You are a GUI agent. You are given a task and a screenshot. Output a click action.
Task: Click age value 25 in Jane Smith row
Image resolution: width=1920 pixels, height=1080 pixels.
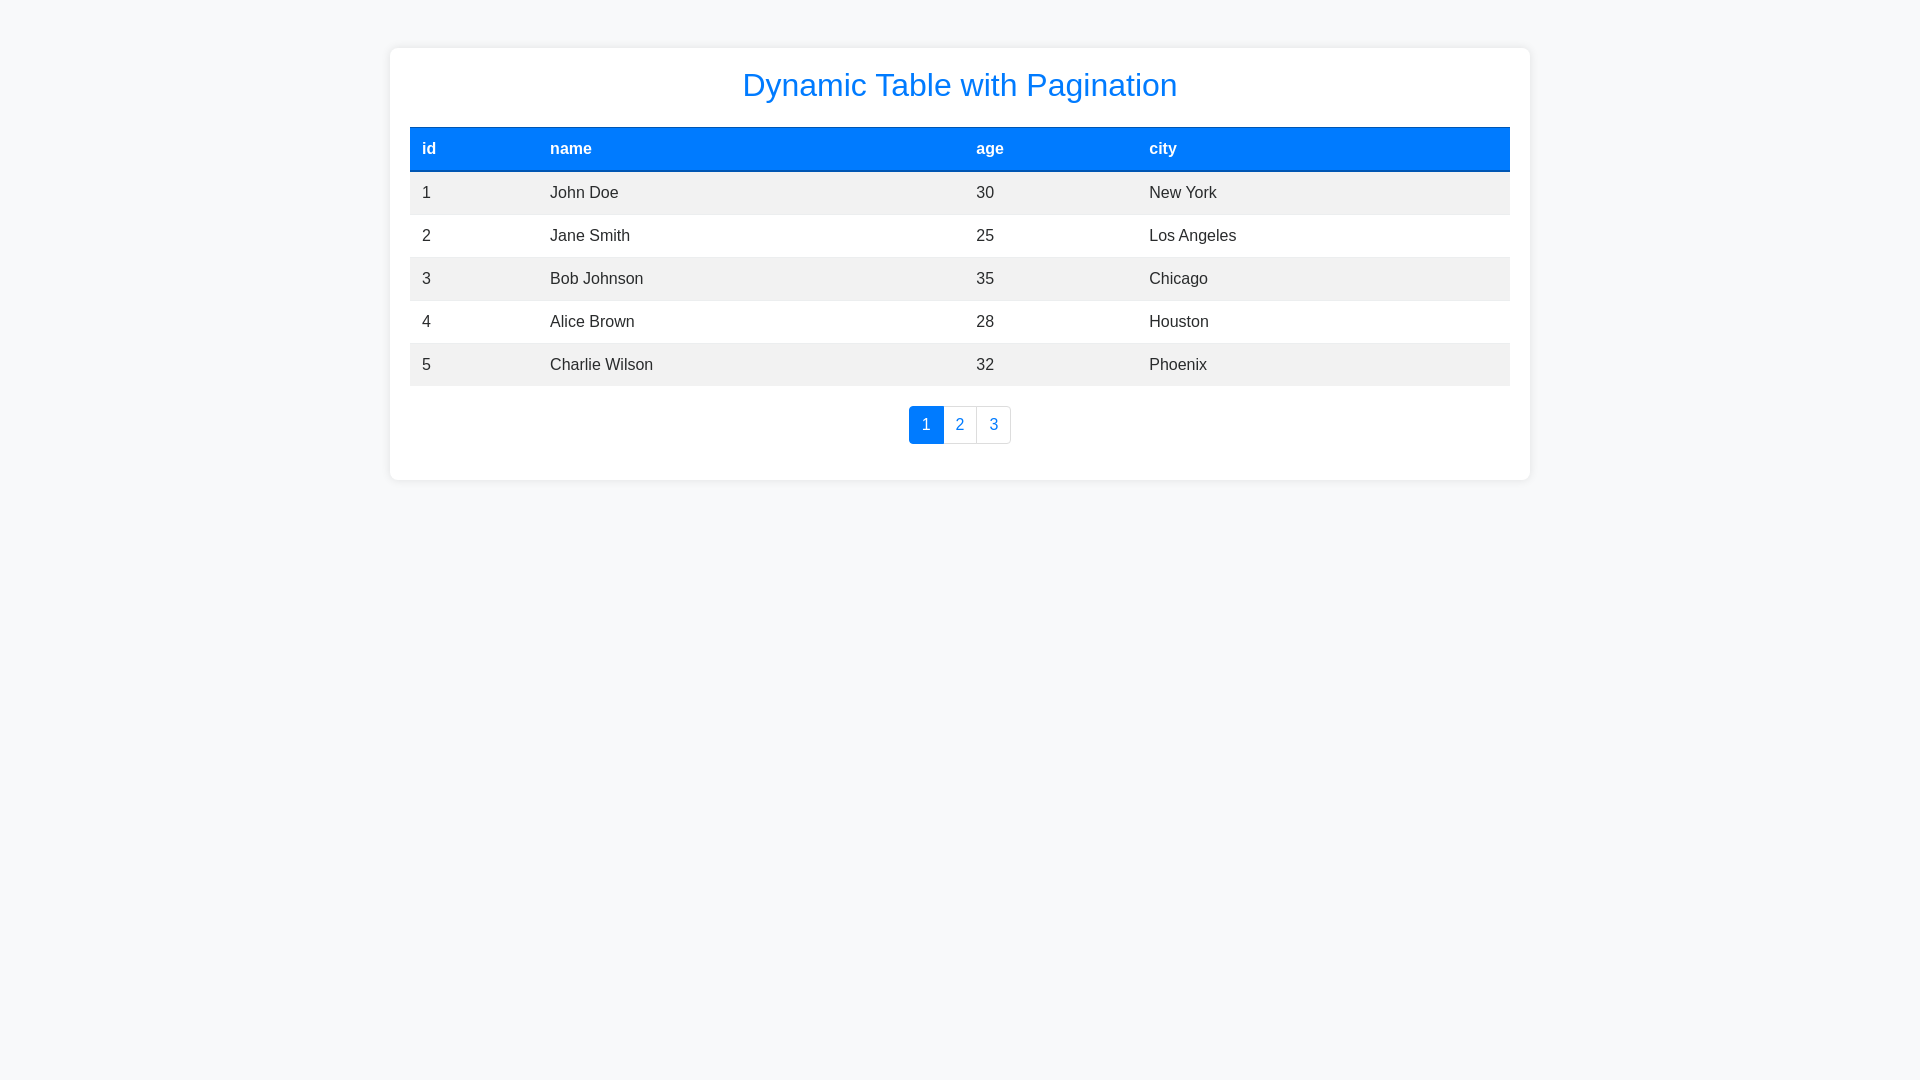click(x=1050, y=236)
